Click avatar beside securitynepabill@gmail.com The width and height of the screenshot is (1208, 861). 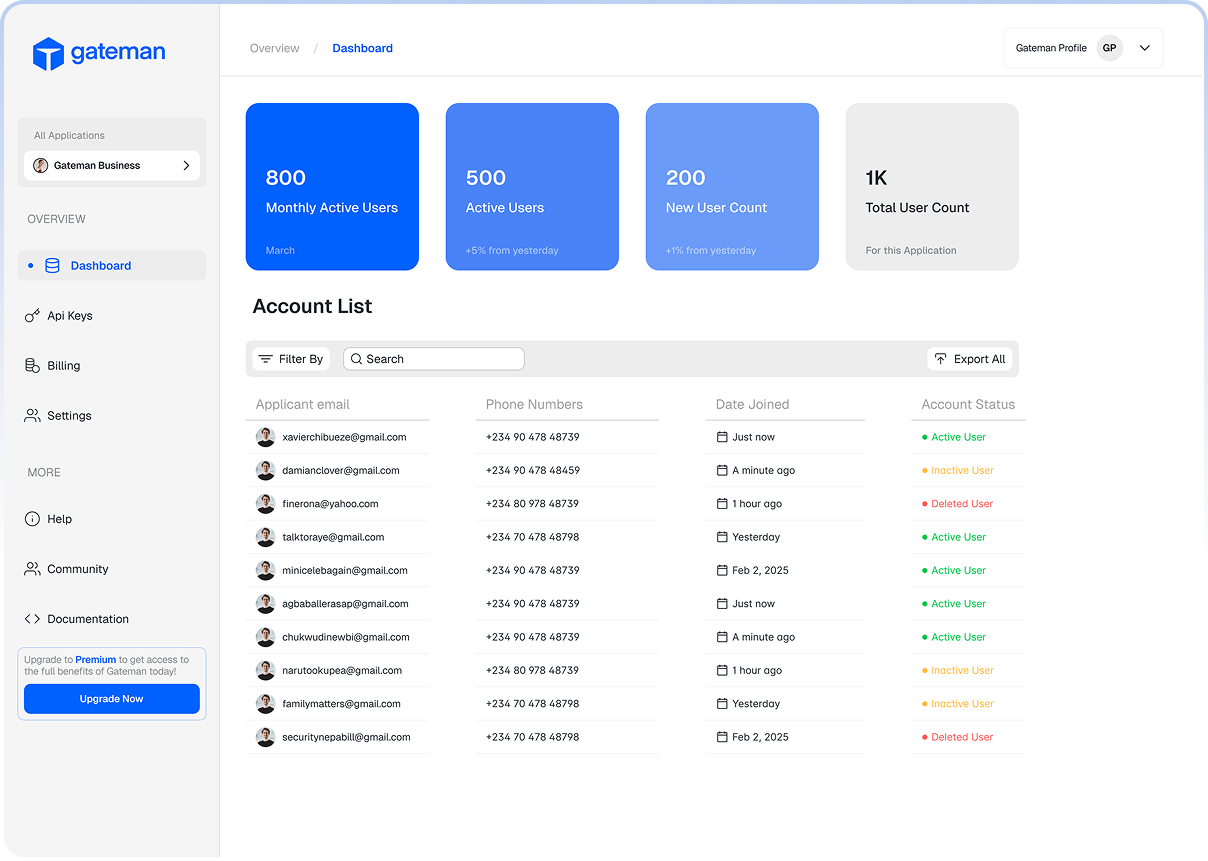coord(265,737)
